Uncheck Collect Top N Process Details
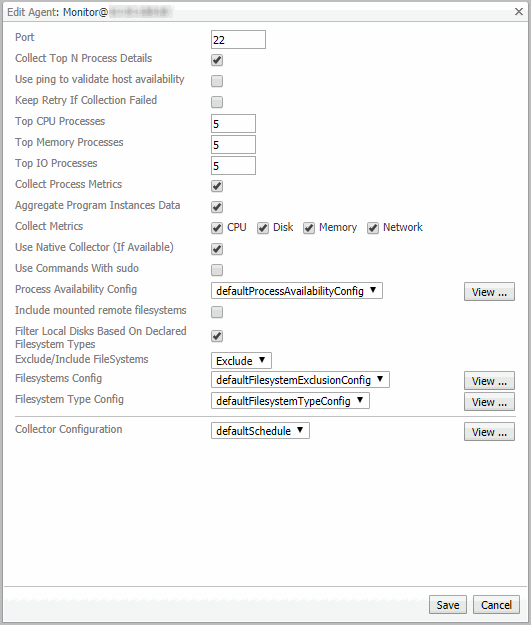The image size is (531, 625). click(x=217, y=60)
